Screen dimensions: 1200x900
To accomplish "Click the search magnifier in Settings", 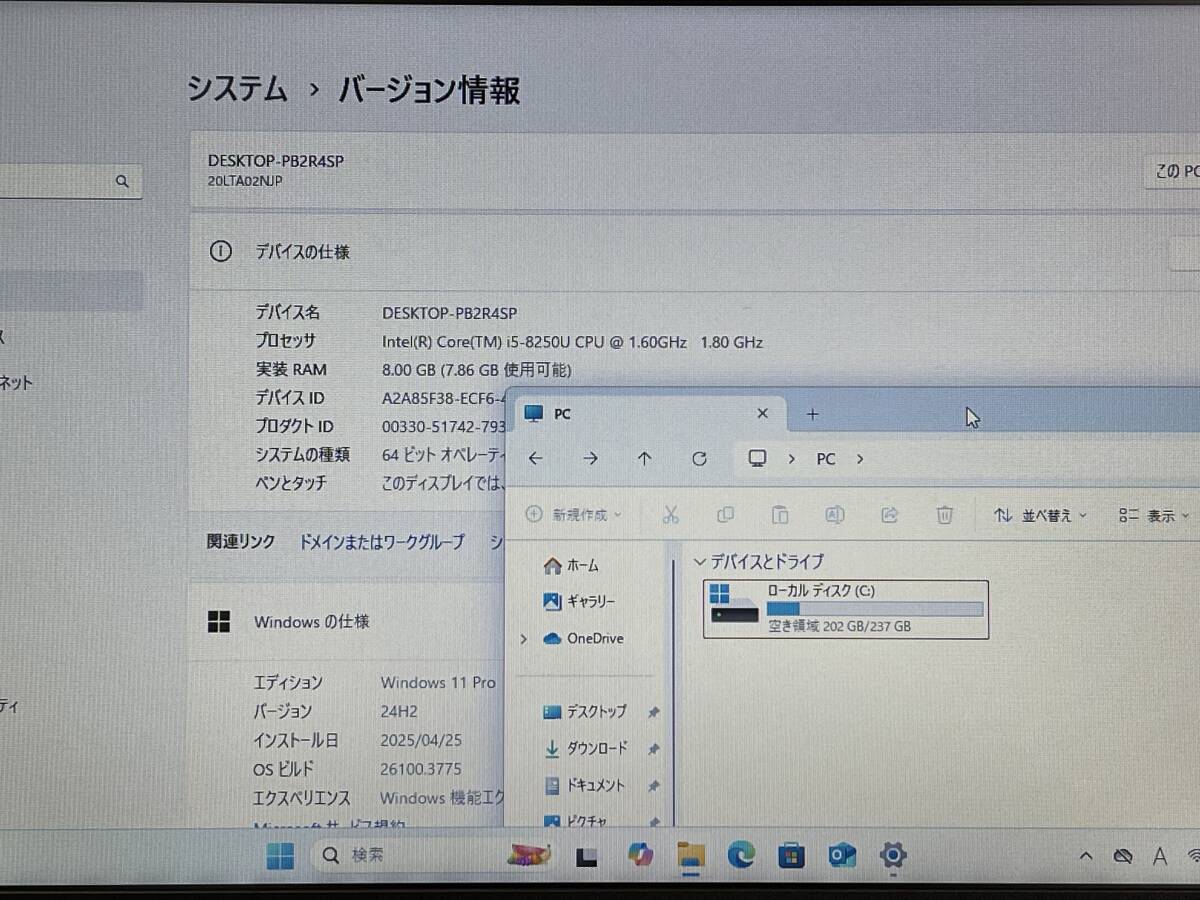I will click(122, 182).
